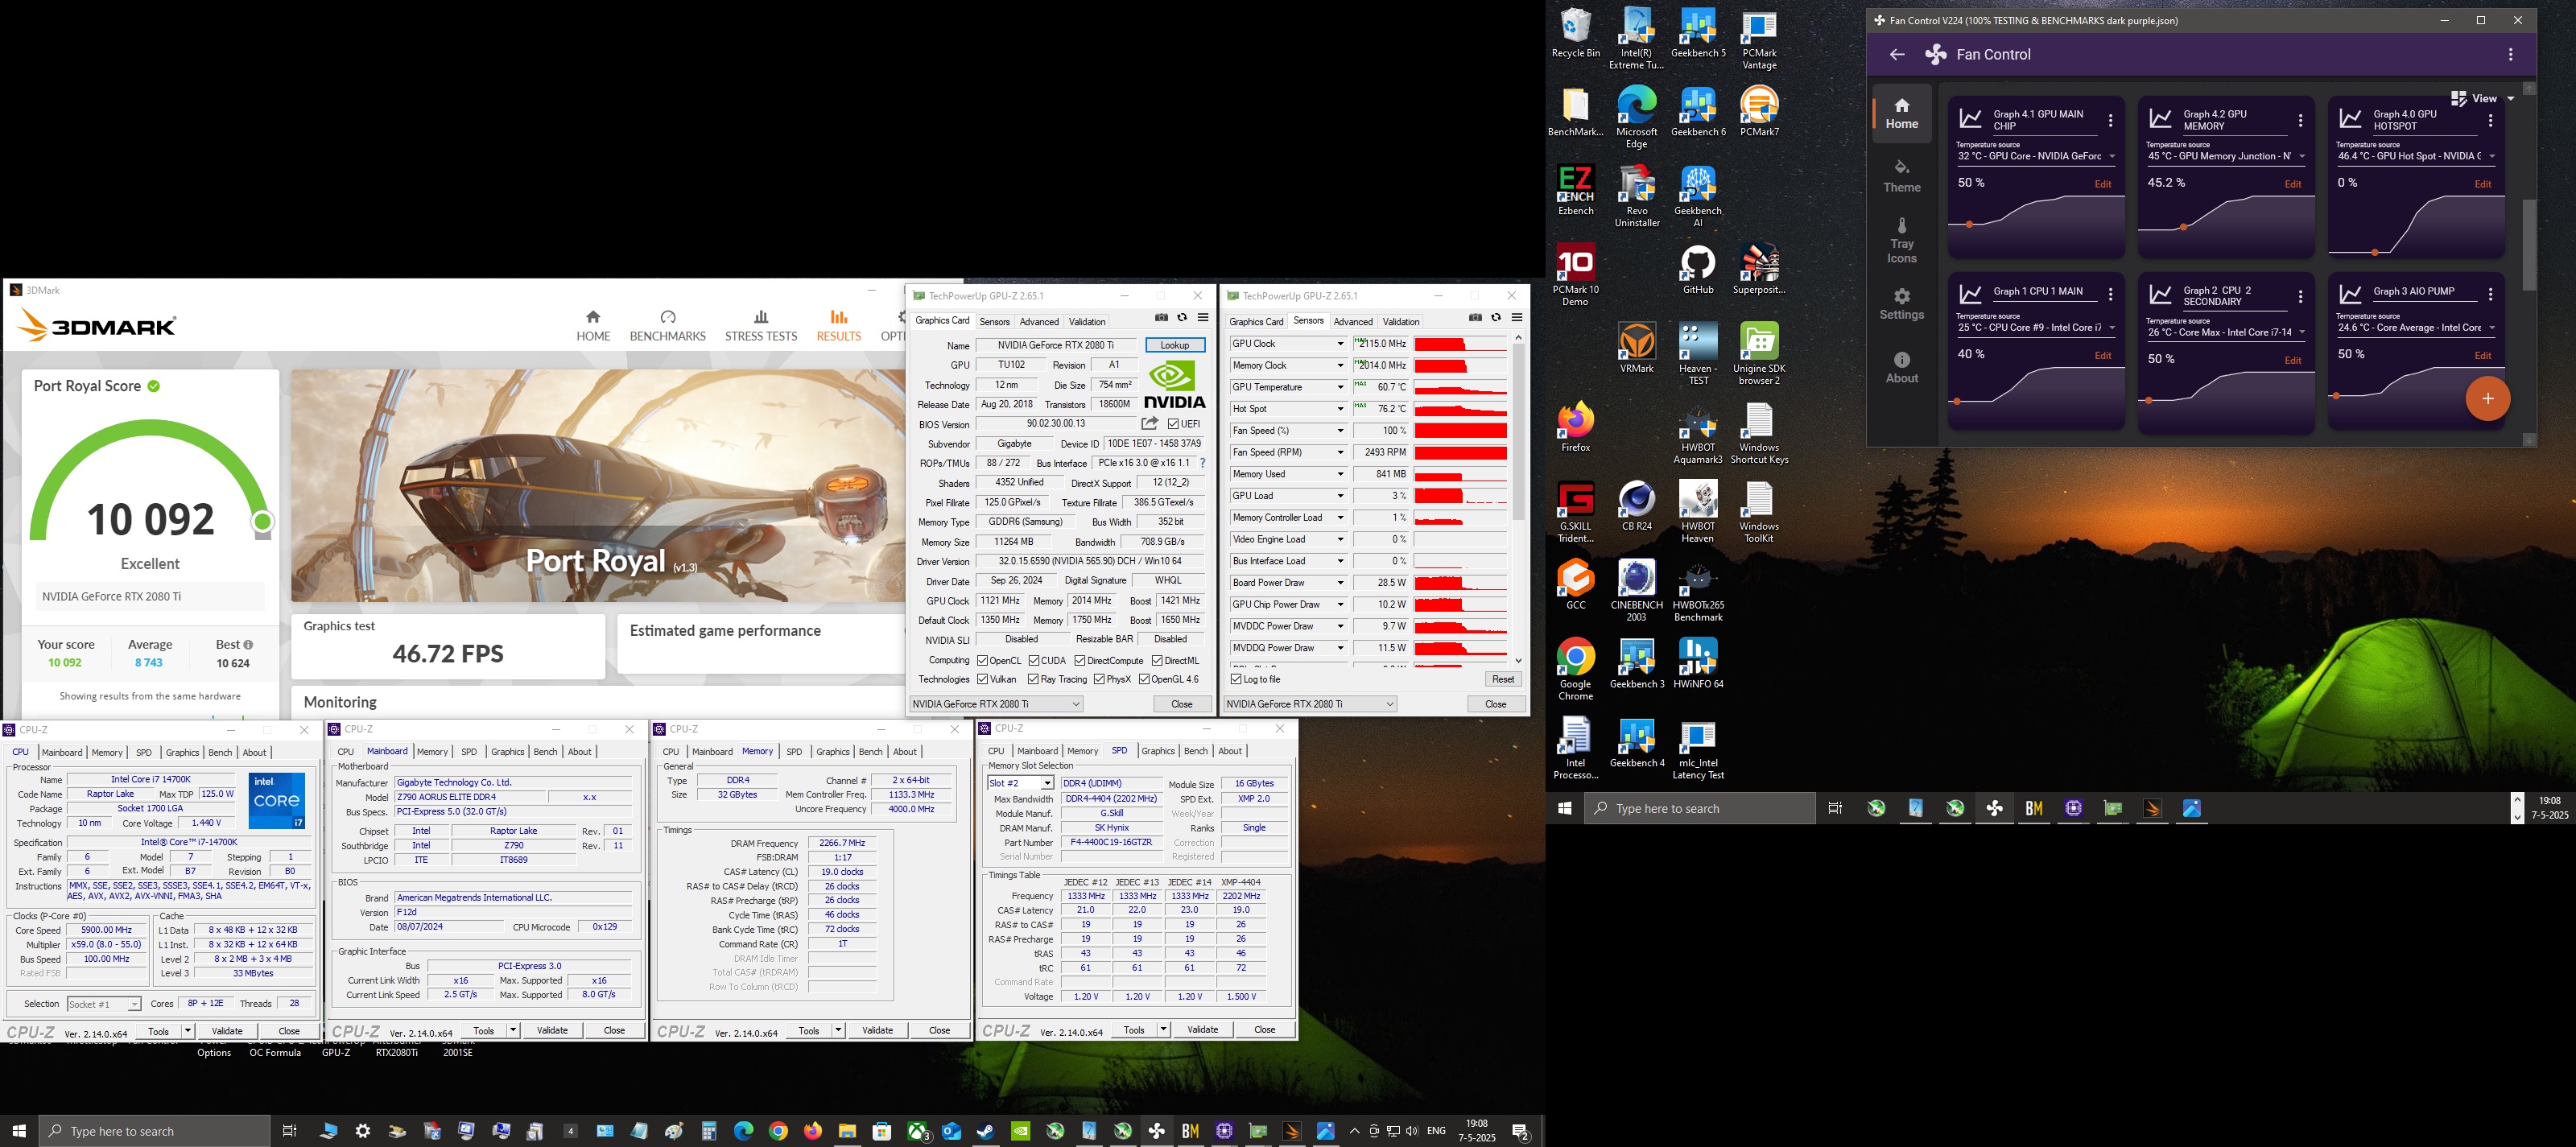Go to Home in Fan Control sidebar
Viewport: 2576px width, 1147px height.
click(1901, 113)
